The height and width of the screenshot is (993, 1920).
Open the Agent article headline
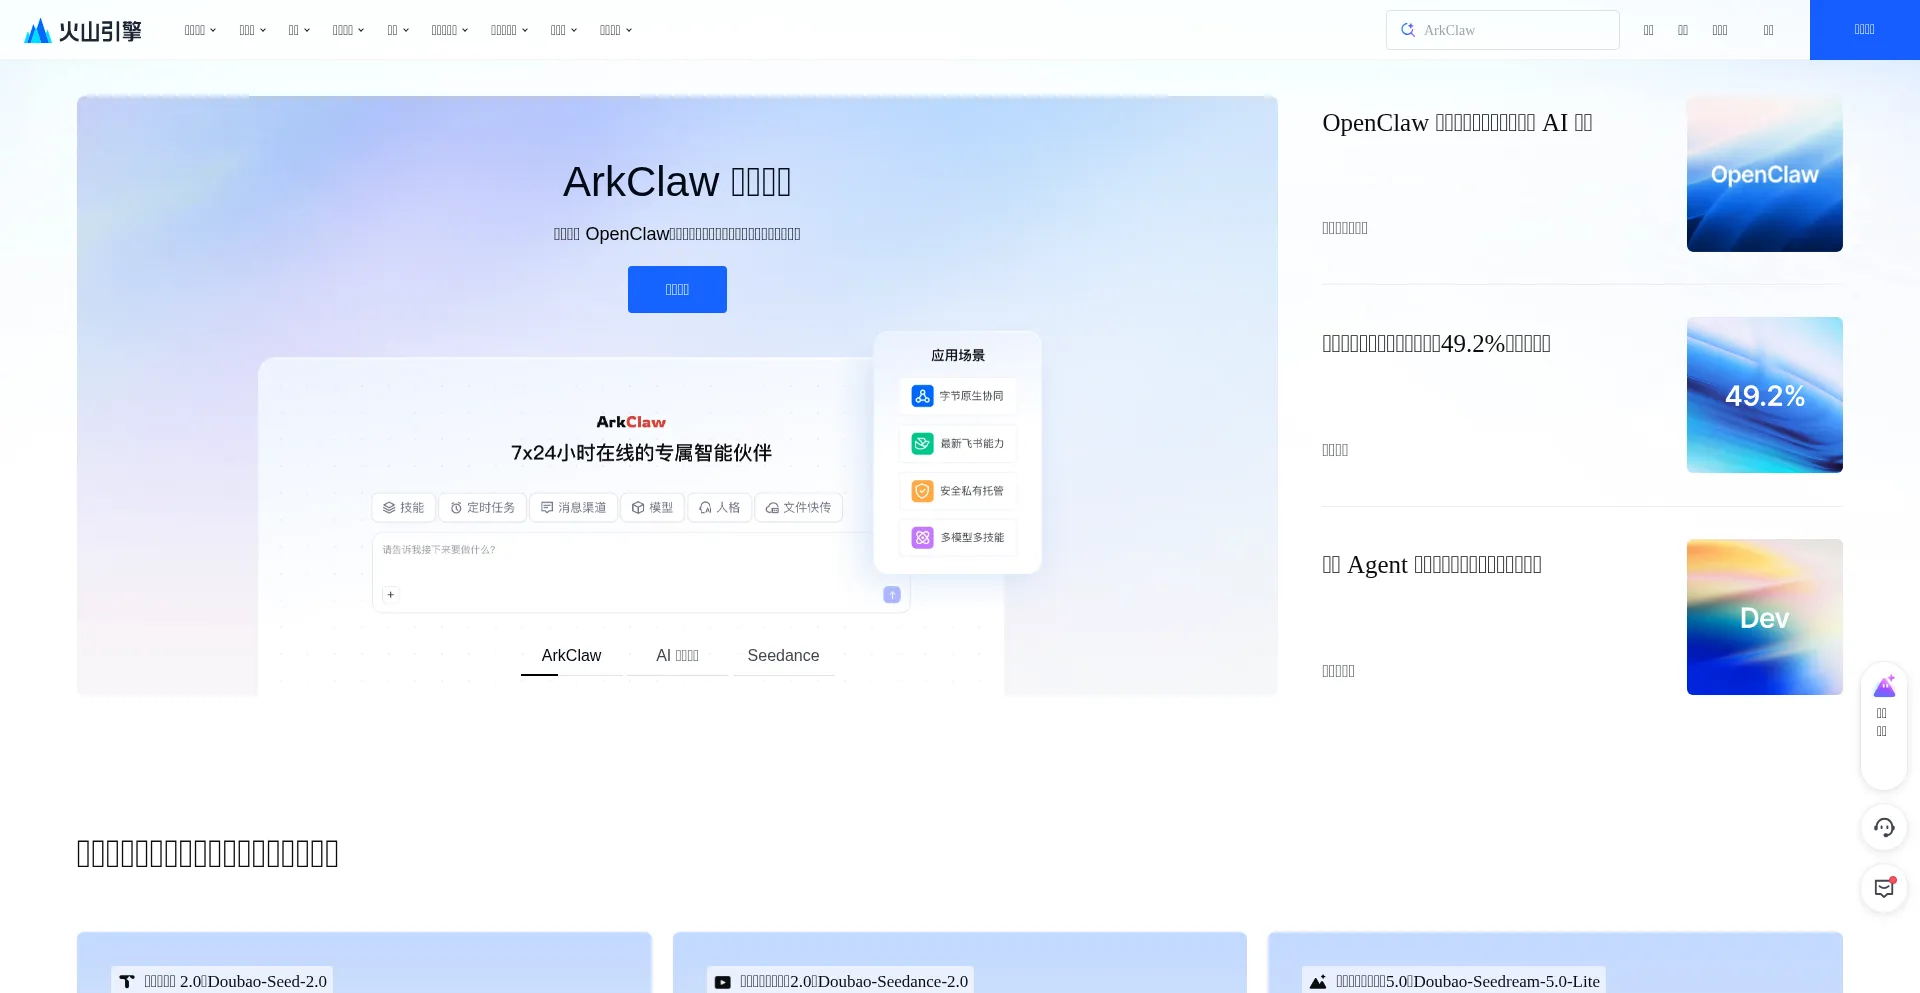(x=1431, y=565)
